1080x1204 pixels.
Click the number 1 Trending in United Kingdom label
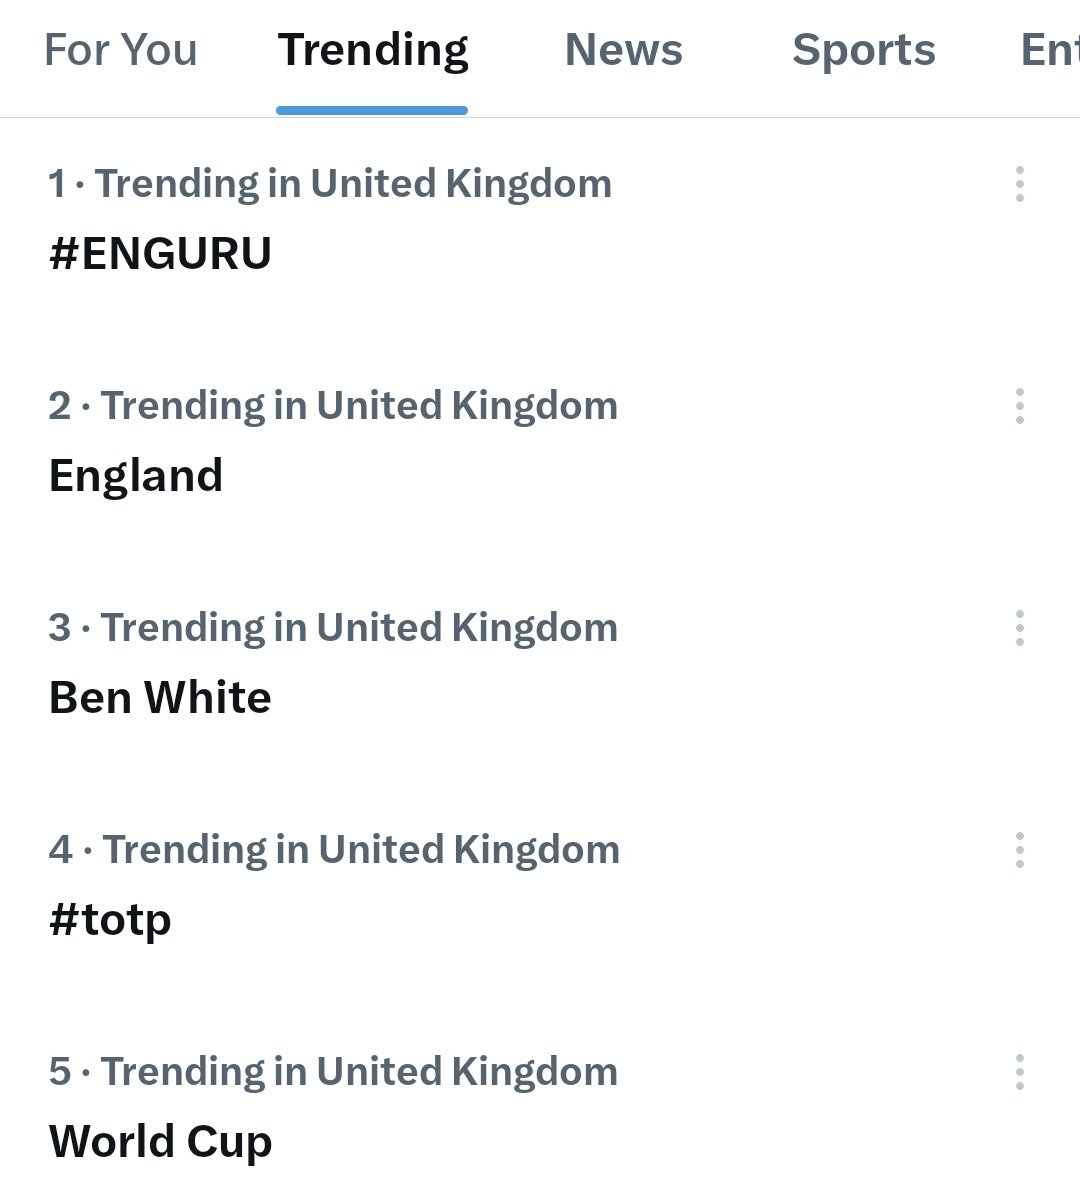coord(330,185)
